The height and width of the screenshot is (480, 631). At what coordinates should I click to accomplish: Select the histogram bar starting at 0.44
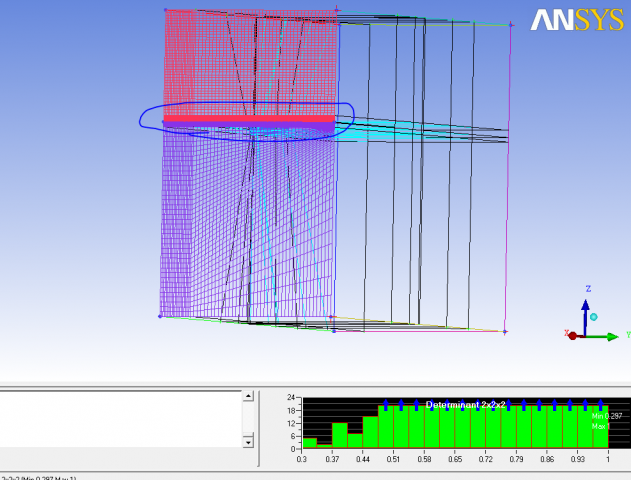[370, 432]
